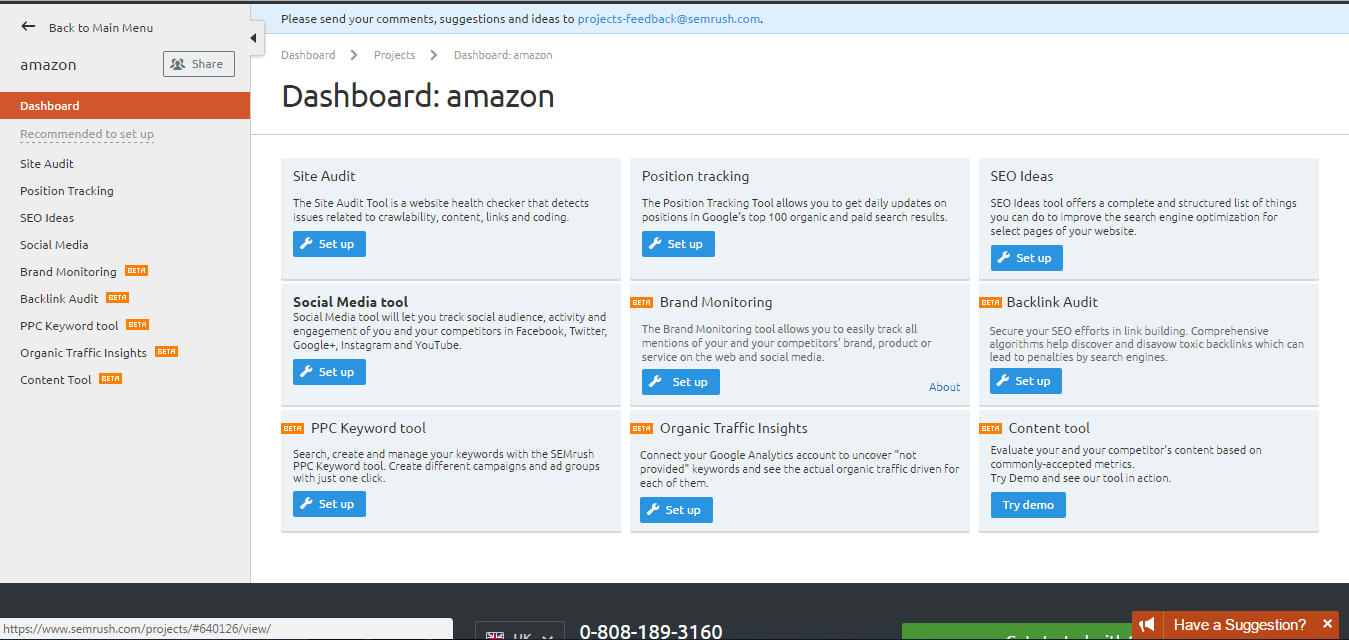Click the projects-feedback@semrush.com email link

[669, 18]
